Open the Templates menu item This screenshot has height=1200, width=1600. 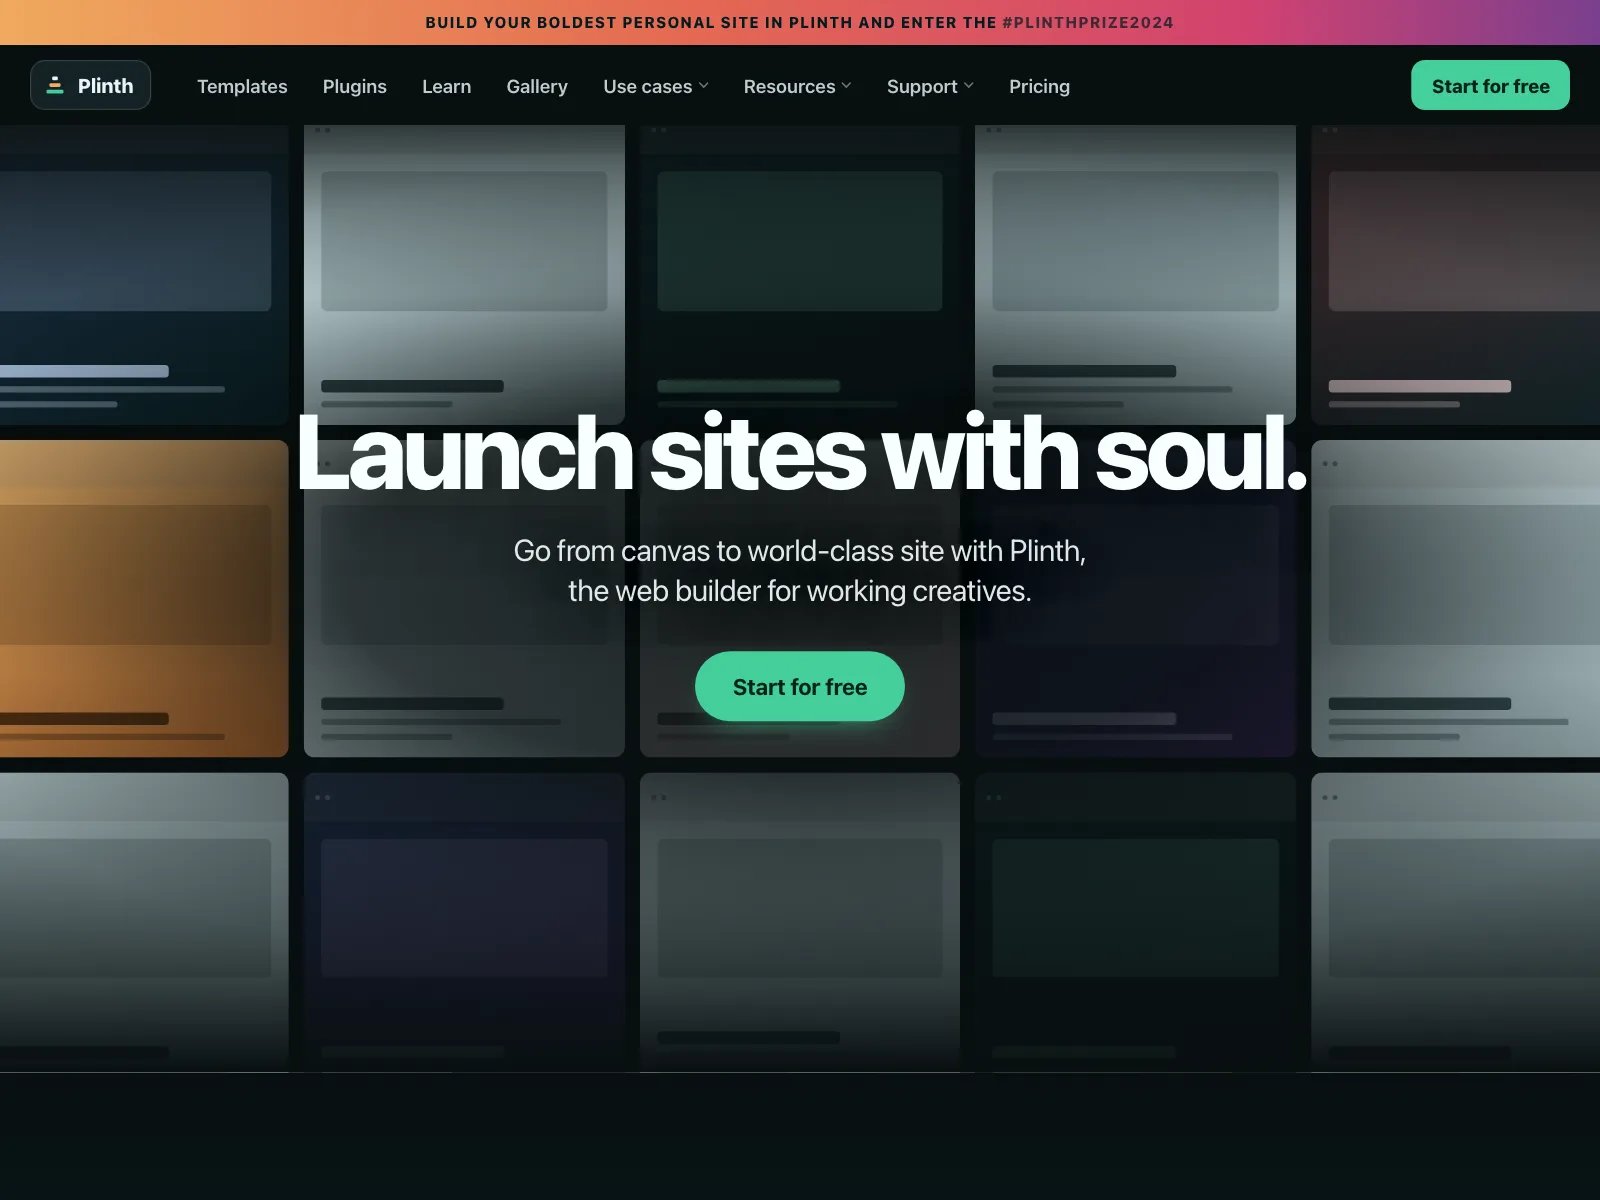(242, 86)
